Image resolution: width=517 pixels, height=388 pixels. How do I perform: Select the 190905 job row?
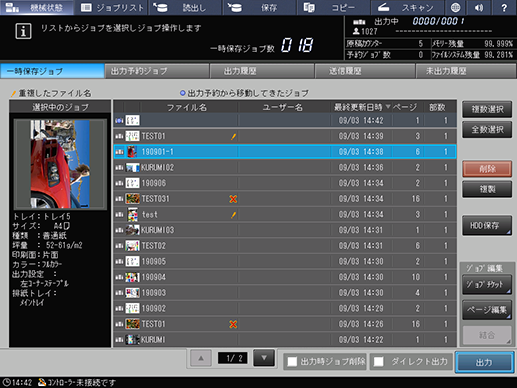pos(285,261)
